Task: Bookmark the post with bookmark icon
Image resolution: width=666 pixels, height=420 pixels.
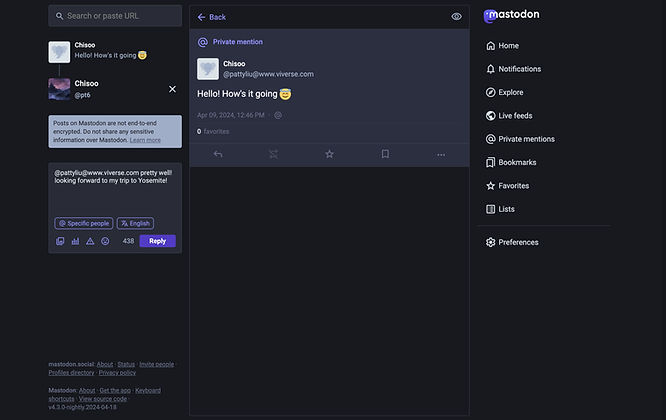Action: tap(385, 154)
